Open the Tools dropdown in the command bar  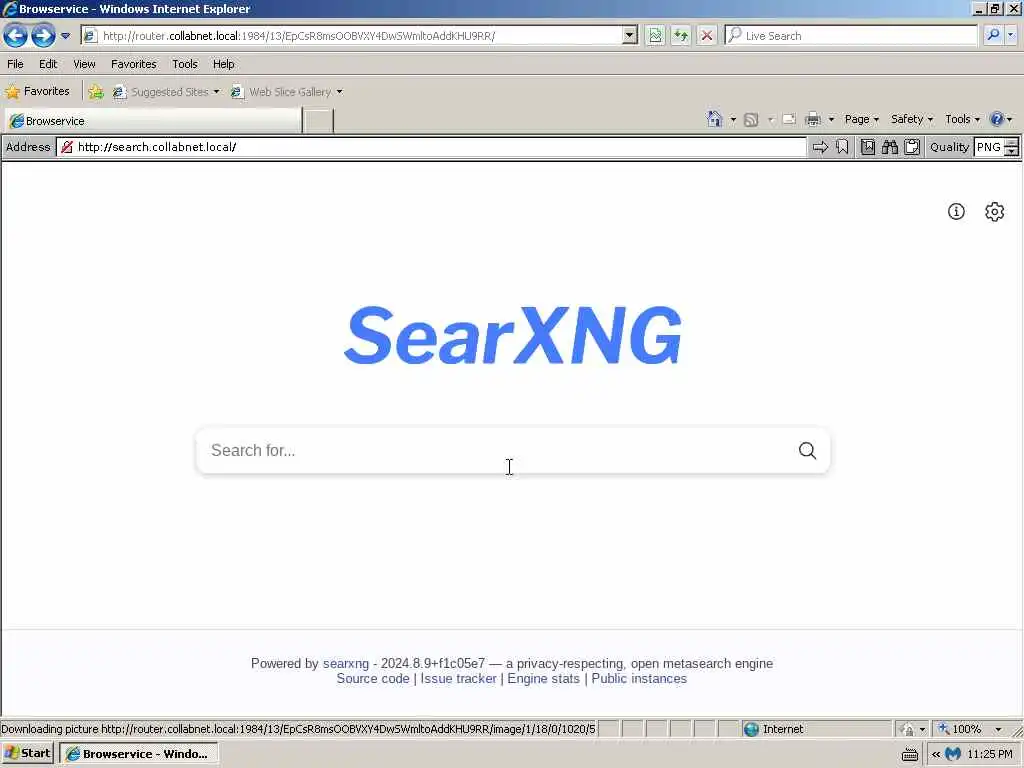click(962, 119)
